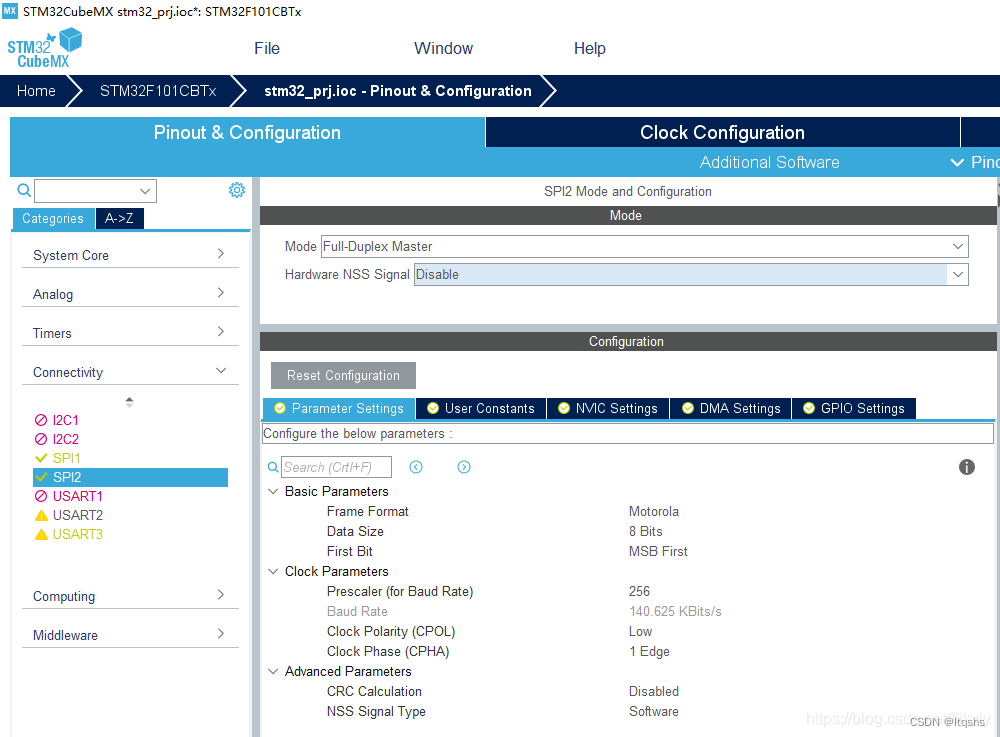Select SPI2 peripheral in Connectivity list
The image size is (1000, 737).
tap(130, 478)
